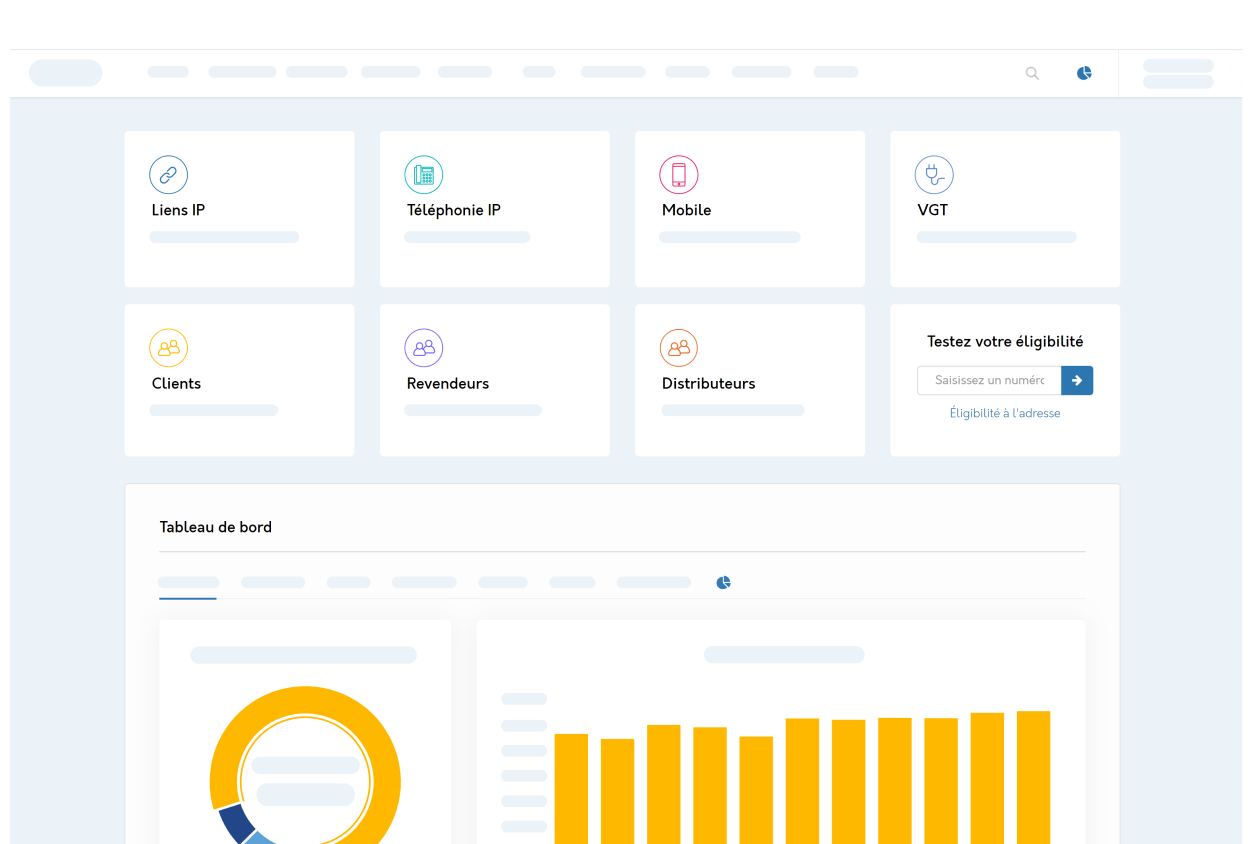Image resolution: width=1250 pixels, height=844 pixels.
Task: Click the Saisissez un numéro input field
Action: coord(989,380)
